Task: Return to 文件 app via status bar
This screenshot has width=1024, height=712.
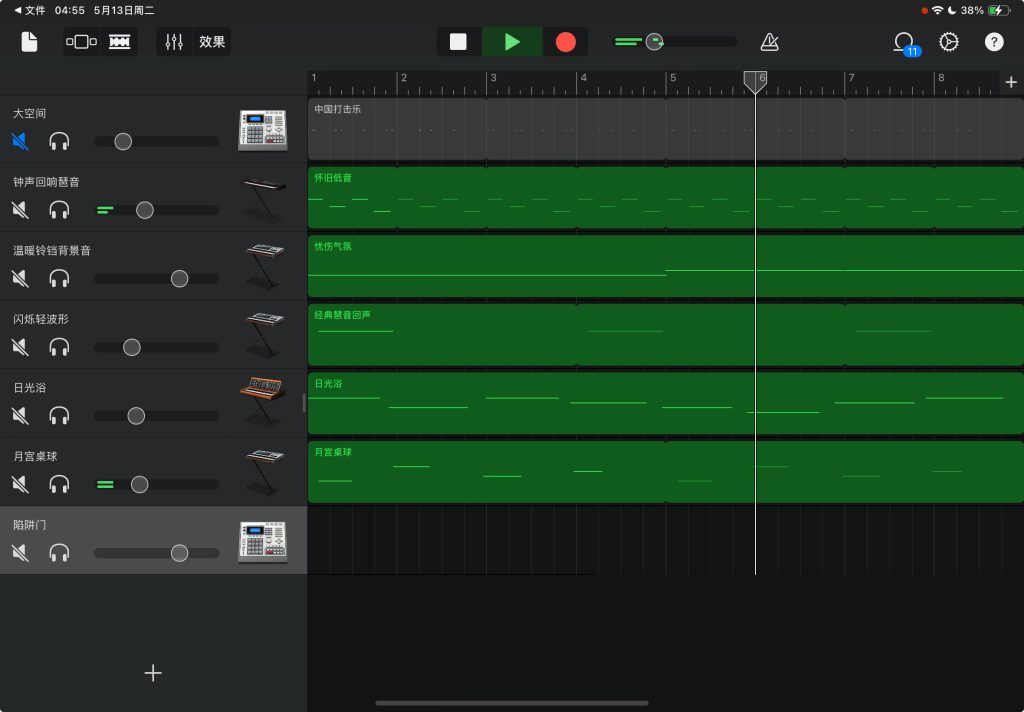Action: click(x=29, y=10)
